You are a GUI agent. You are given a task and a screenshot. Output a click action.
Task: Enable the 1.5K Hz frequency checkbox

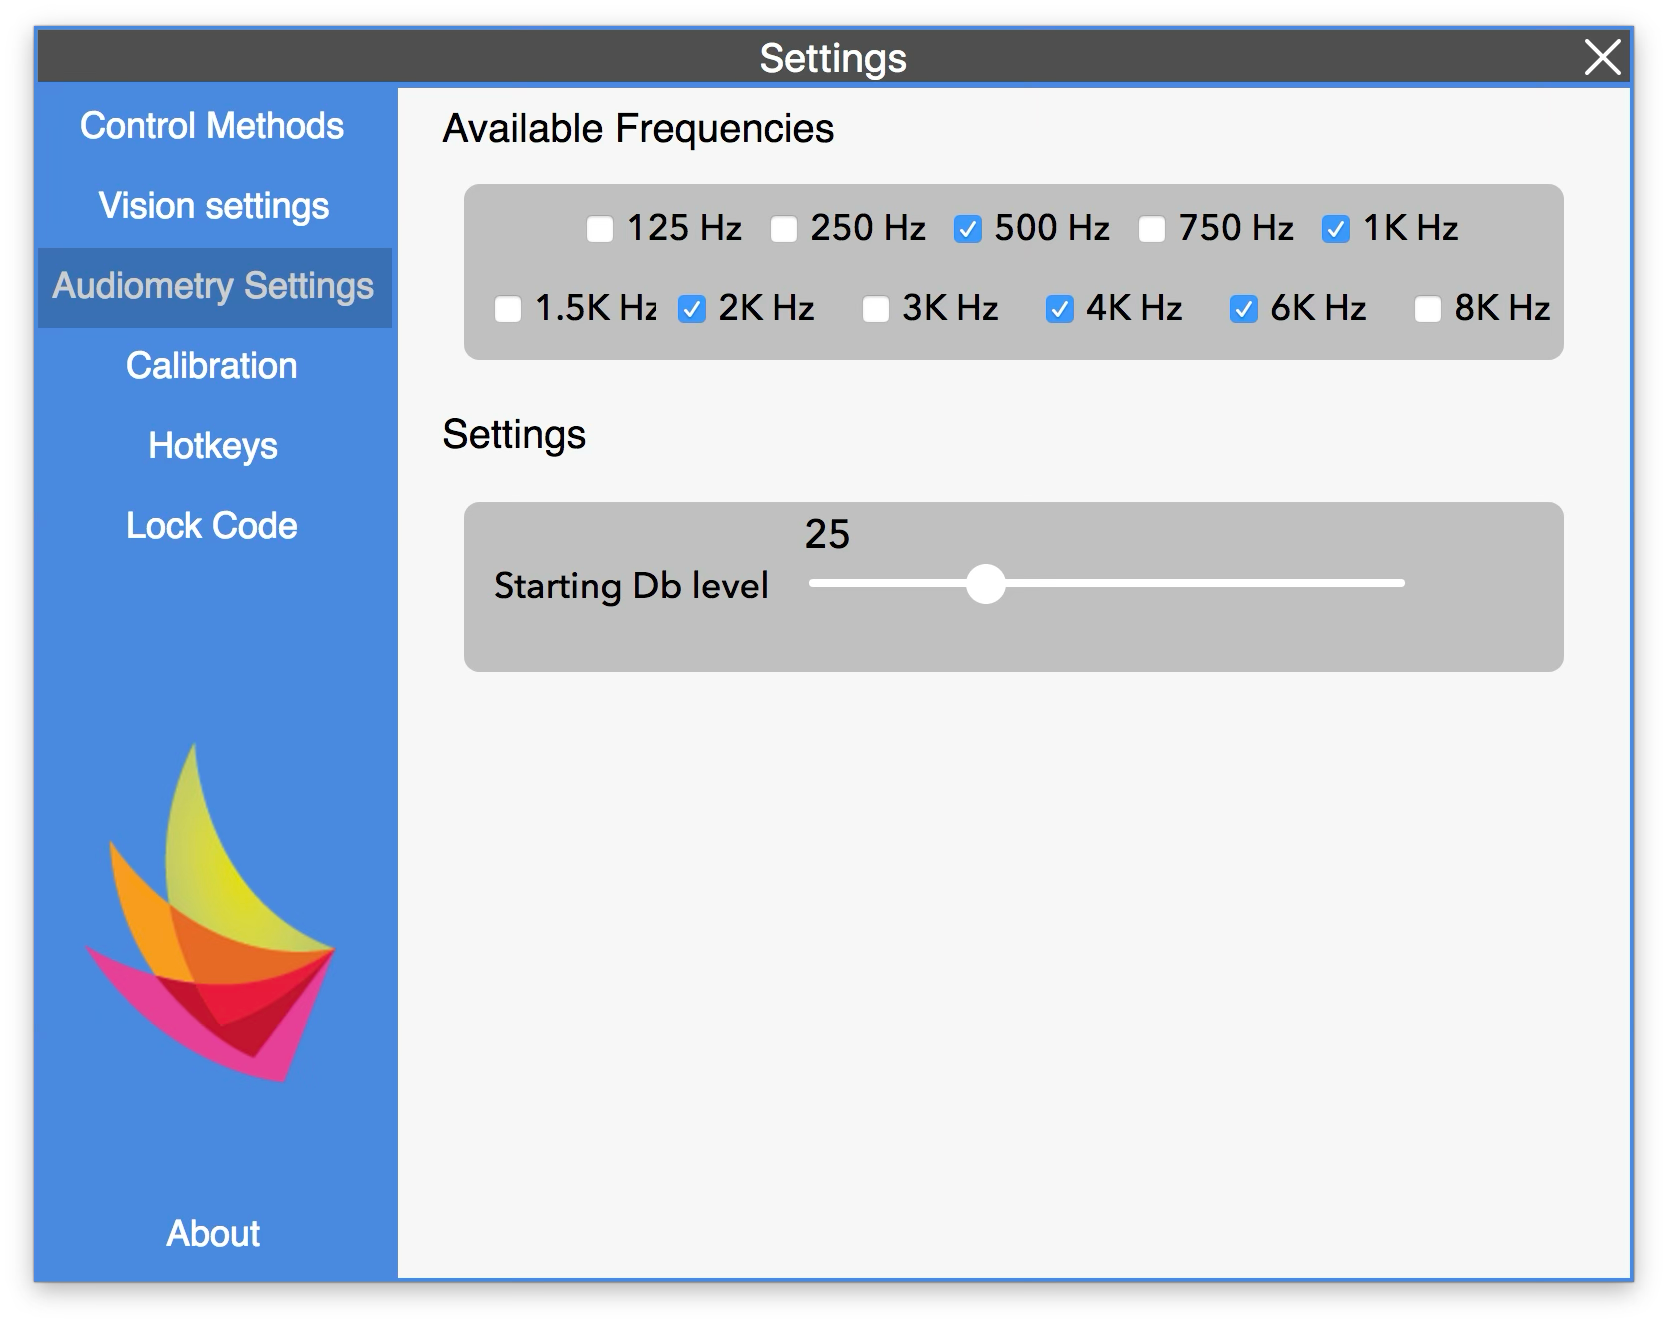click(507, 309)
